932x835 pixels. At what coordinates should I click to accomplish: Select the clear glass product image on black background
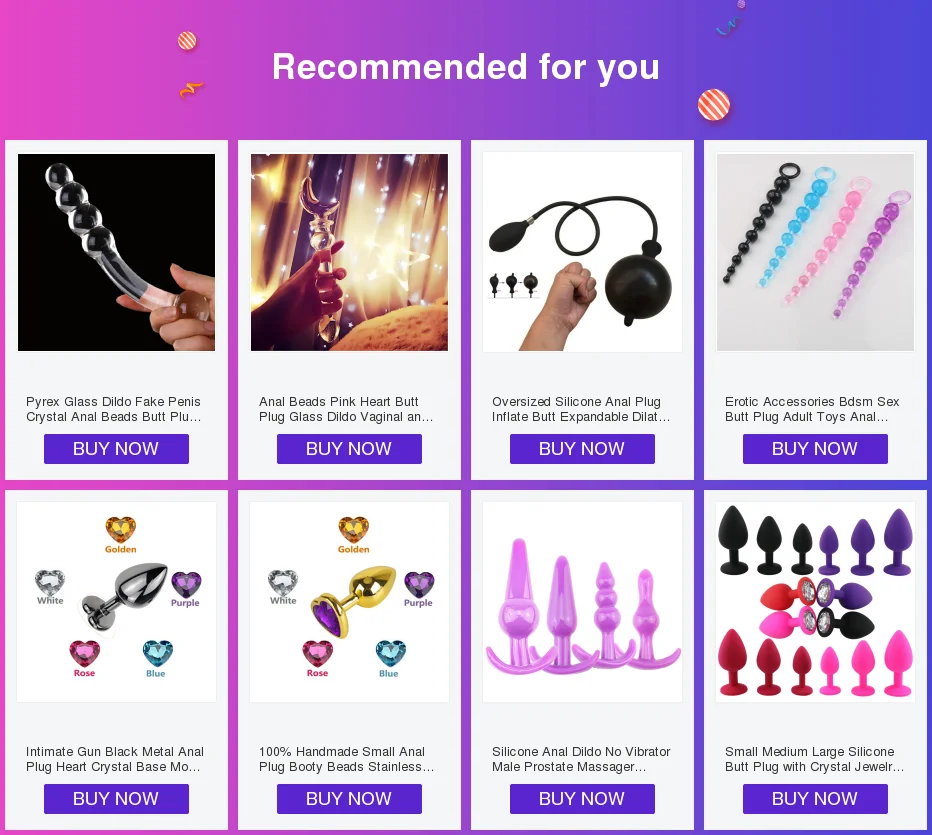point(116,252)
